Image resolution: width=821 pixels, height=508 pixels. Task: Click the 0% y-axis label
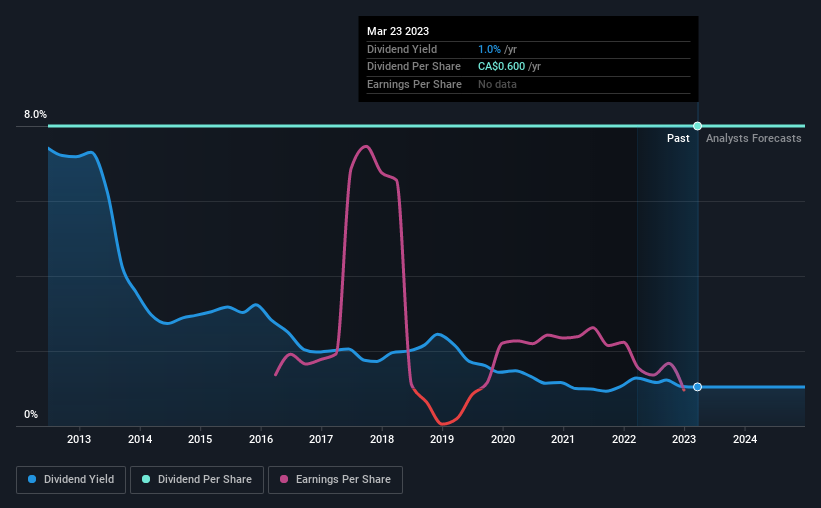pyautogui.click(x=31, y=414)
